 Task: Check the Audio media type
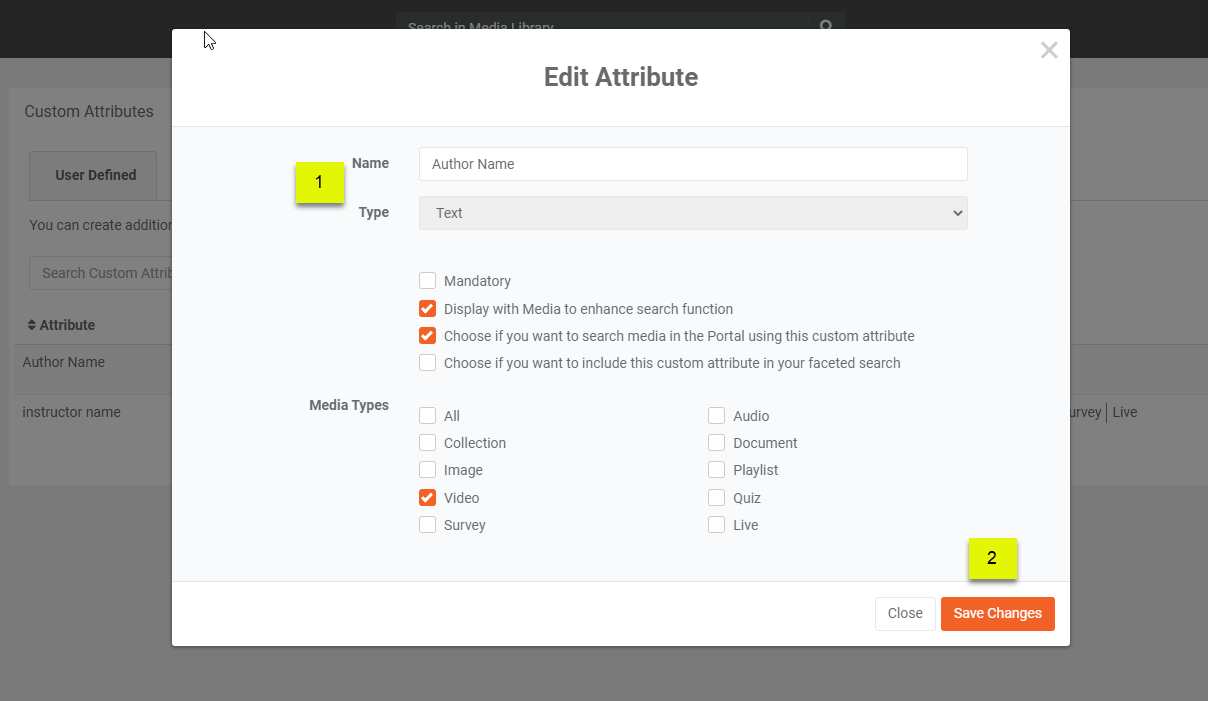pyautogui.click(x=717, y=416)
